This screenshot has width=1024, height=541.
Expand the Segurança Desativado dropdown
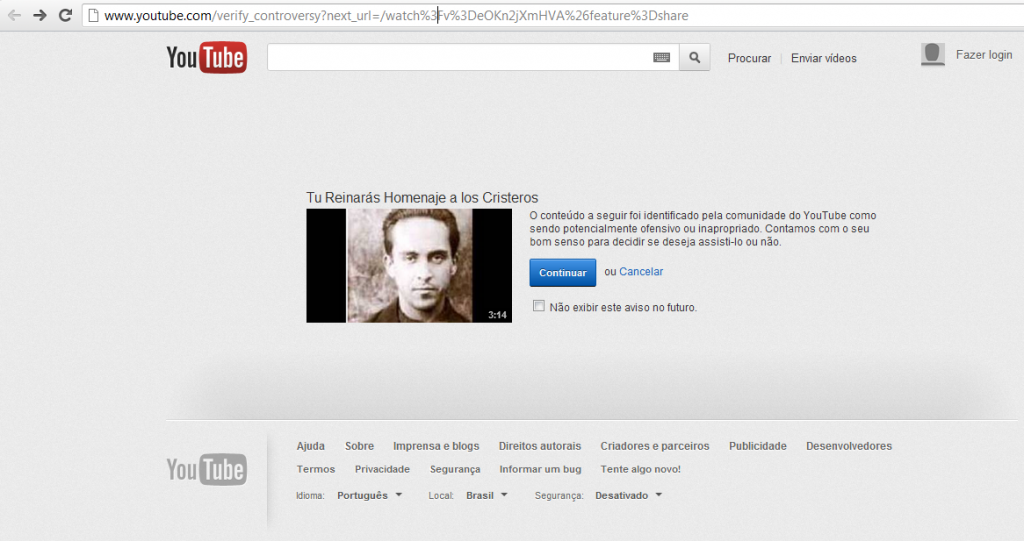click(628, 495)
